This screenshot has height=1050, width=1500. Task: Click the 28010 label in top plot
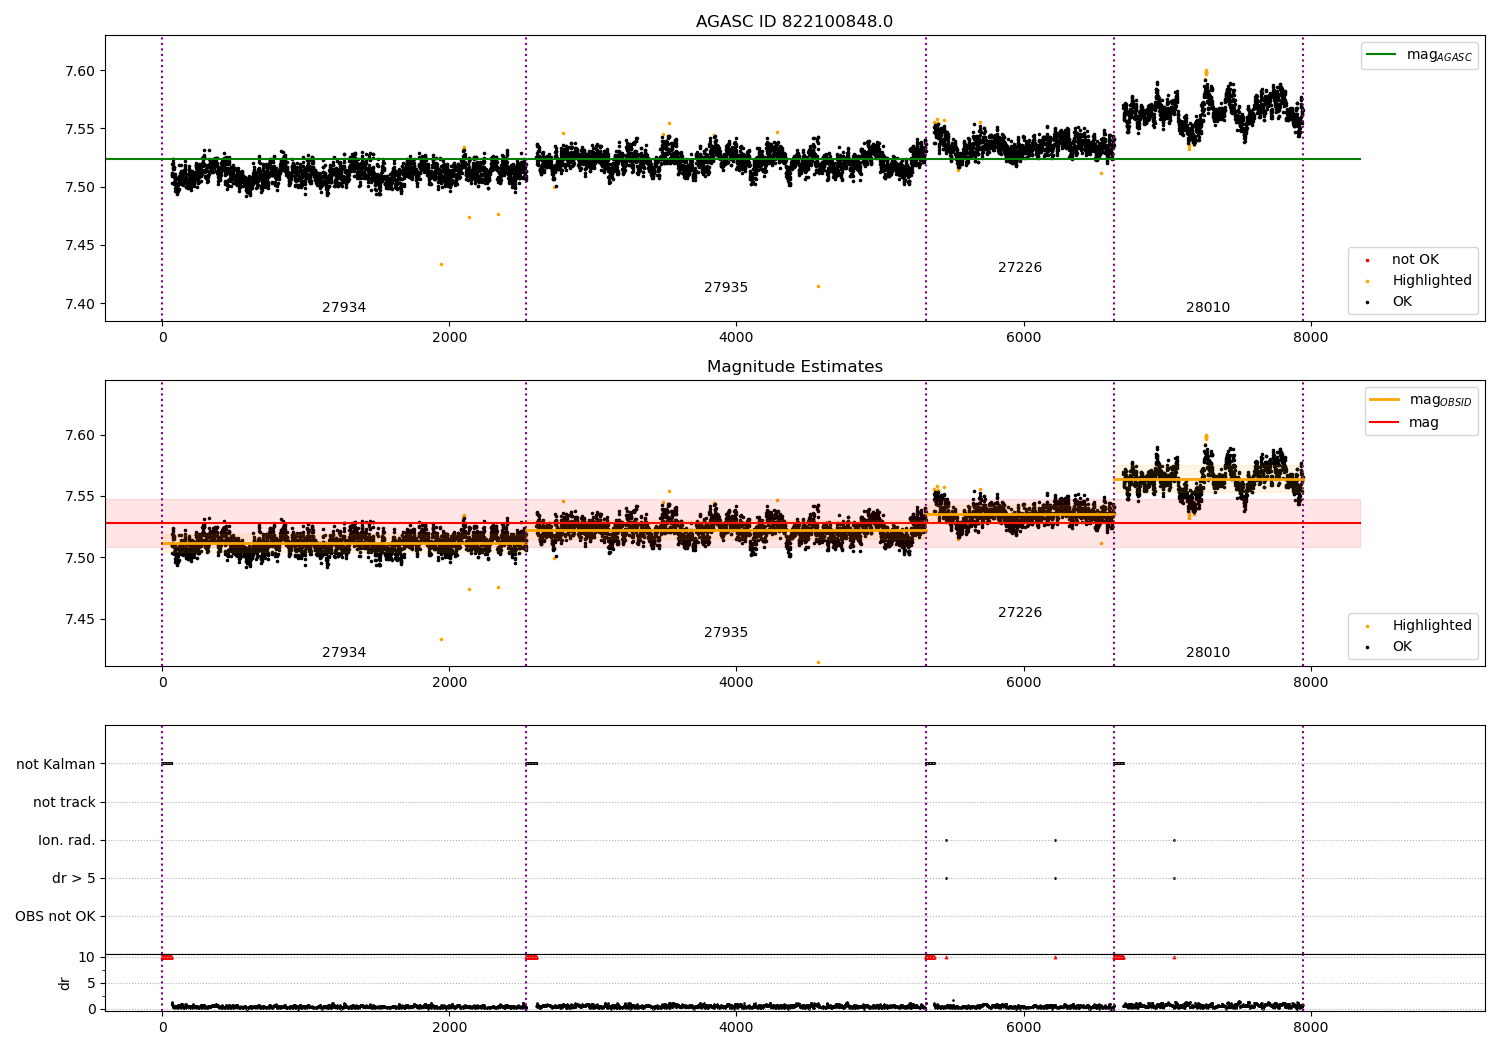[1208, 308]
